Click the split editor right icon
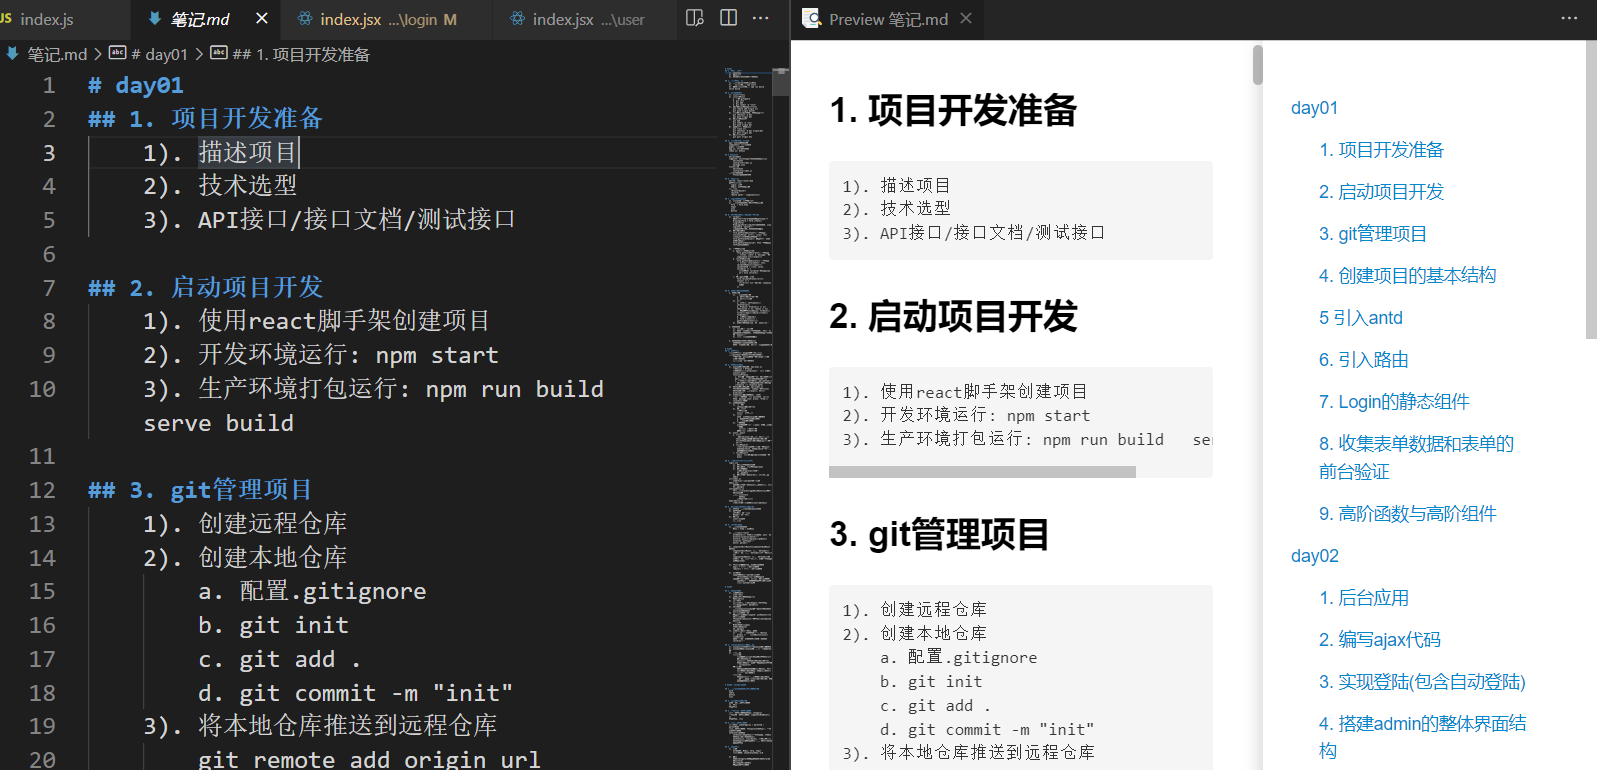Screen dimensions: 1597x770 [729, 18]
